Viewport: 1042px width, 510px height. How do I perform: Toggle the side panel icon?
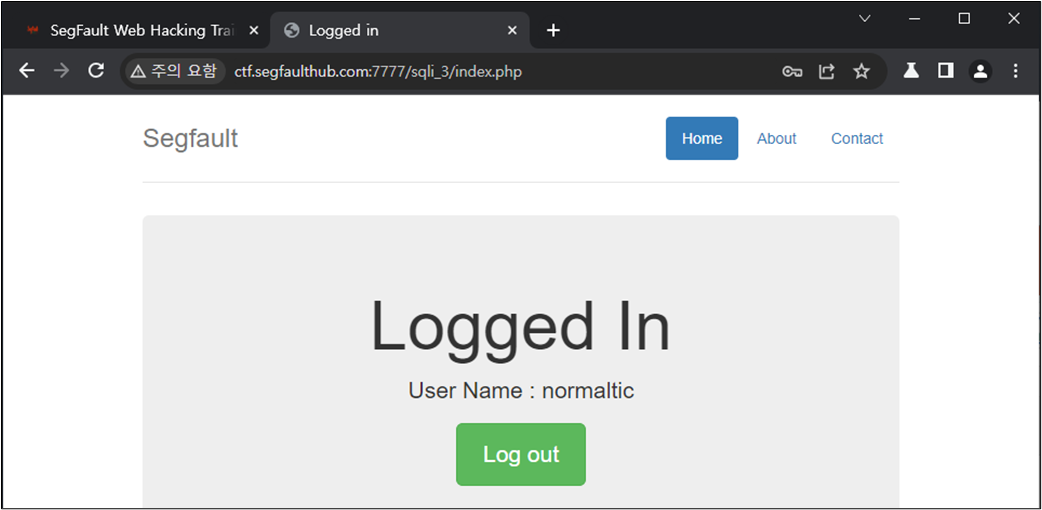tap(946, 70)
